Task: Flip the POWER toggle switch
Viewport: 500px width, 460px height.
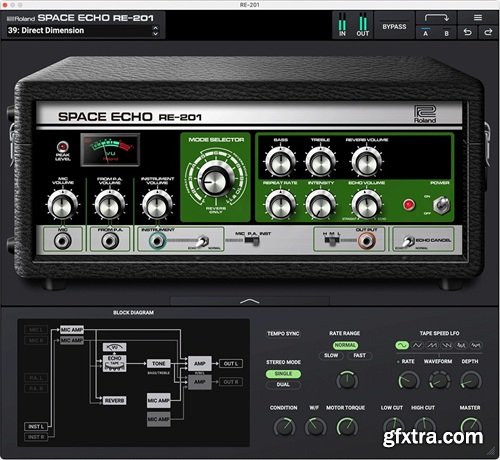Action: point(442,205)
